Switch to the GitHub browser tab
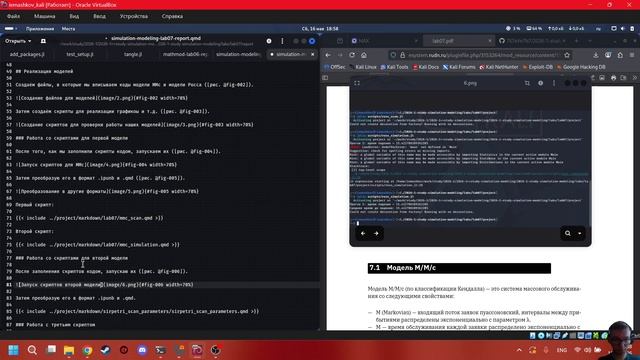This screenshot has height=360, width=640. [532, 41]
